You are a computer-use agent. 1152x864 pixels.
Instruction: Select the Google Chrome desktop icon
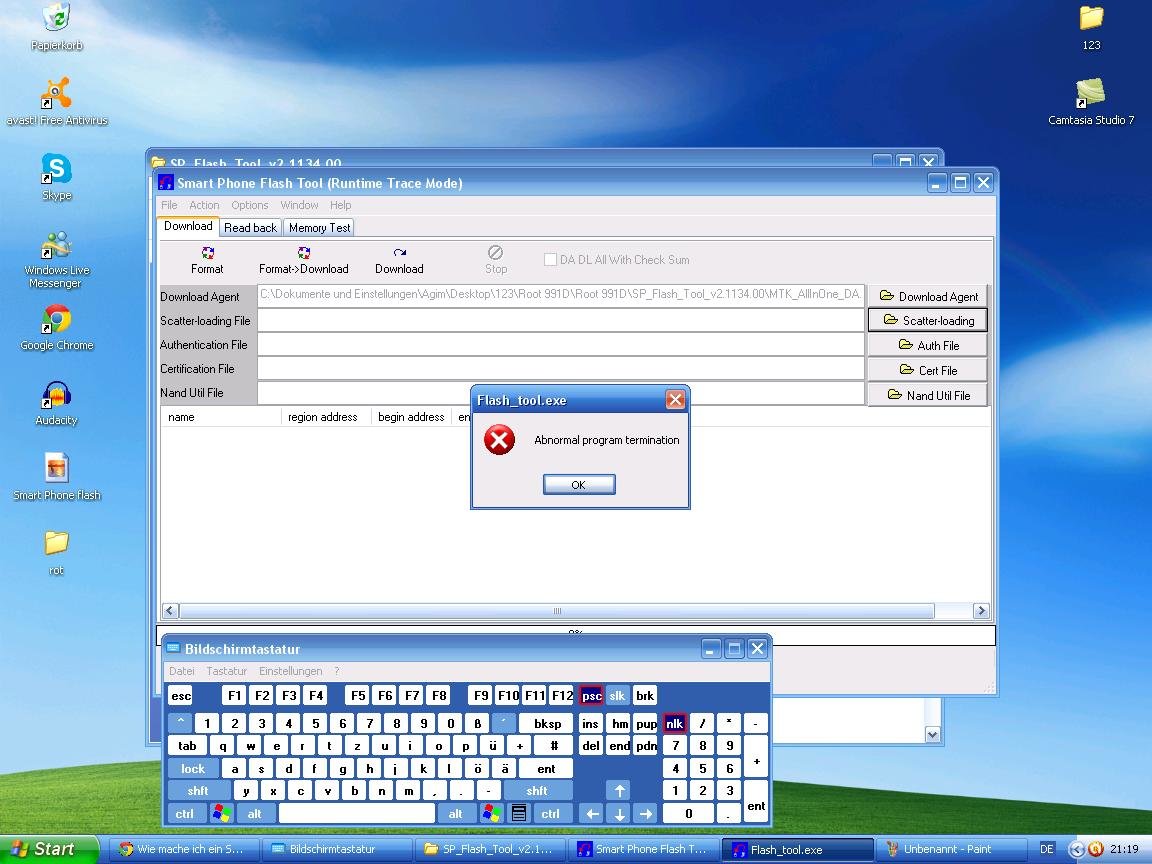[57, 328]
